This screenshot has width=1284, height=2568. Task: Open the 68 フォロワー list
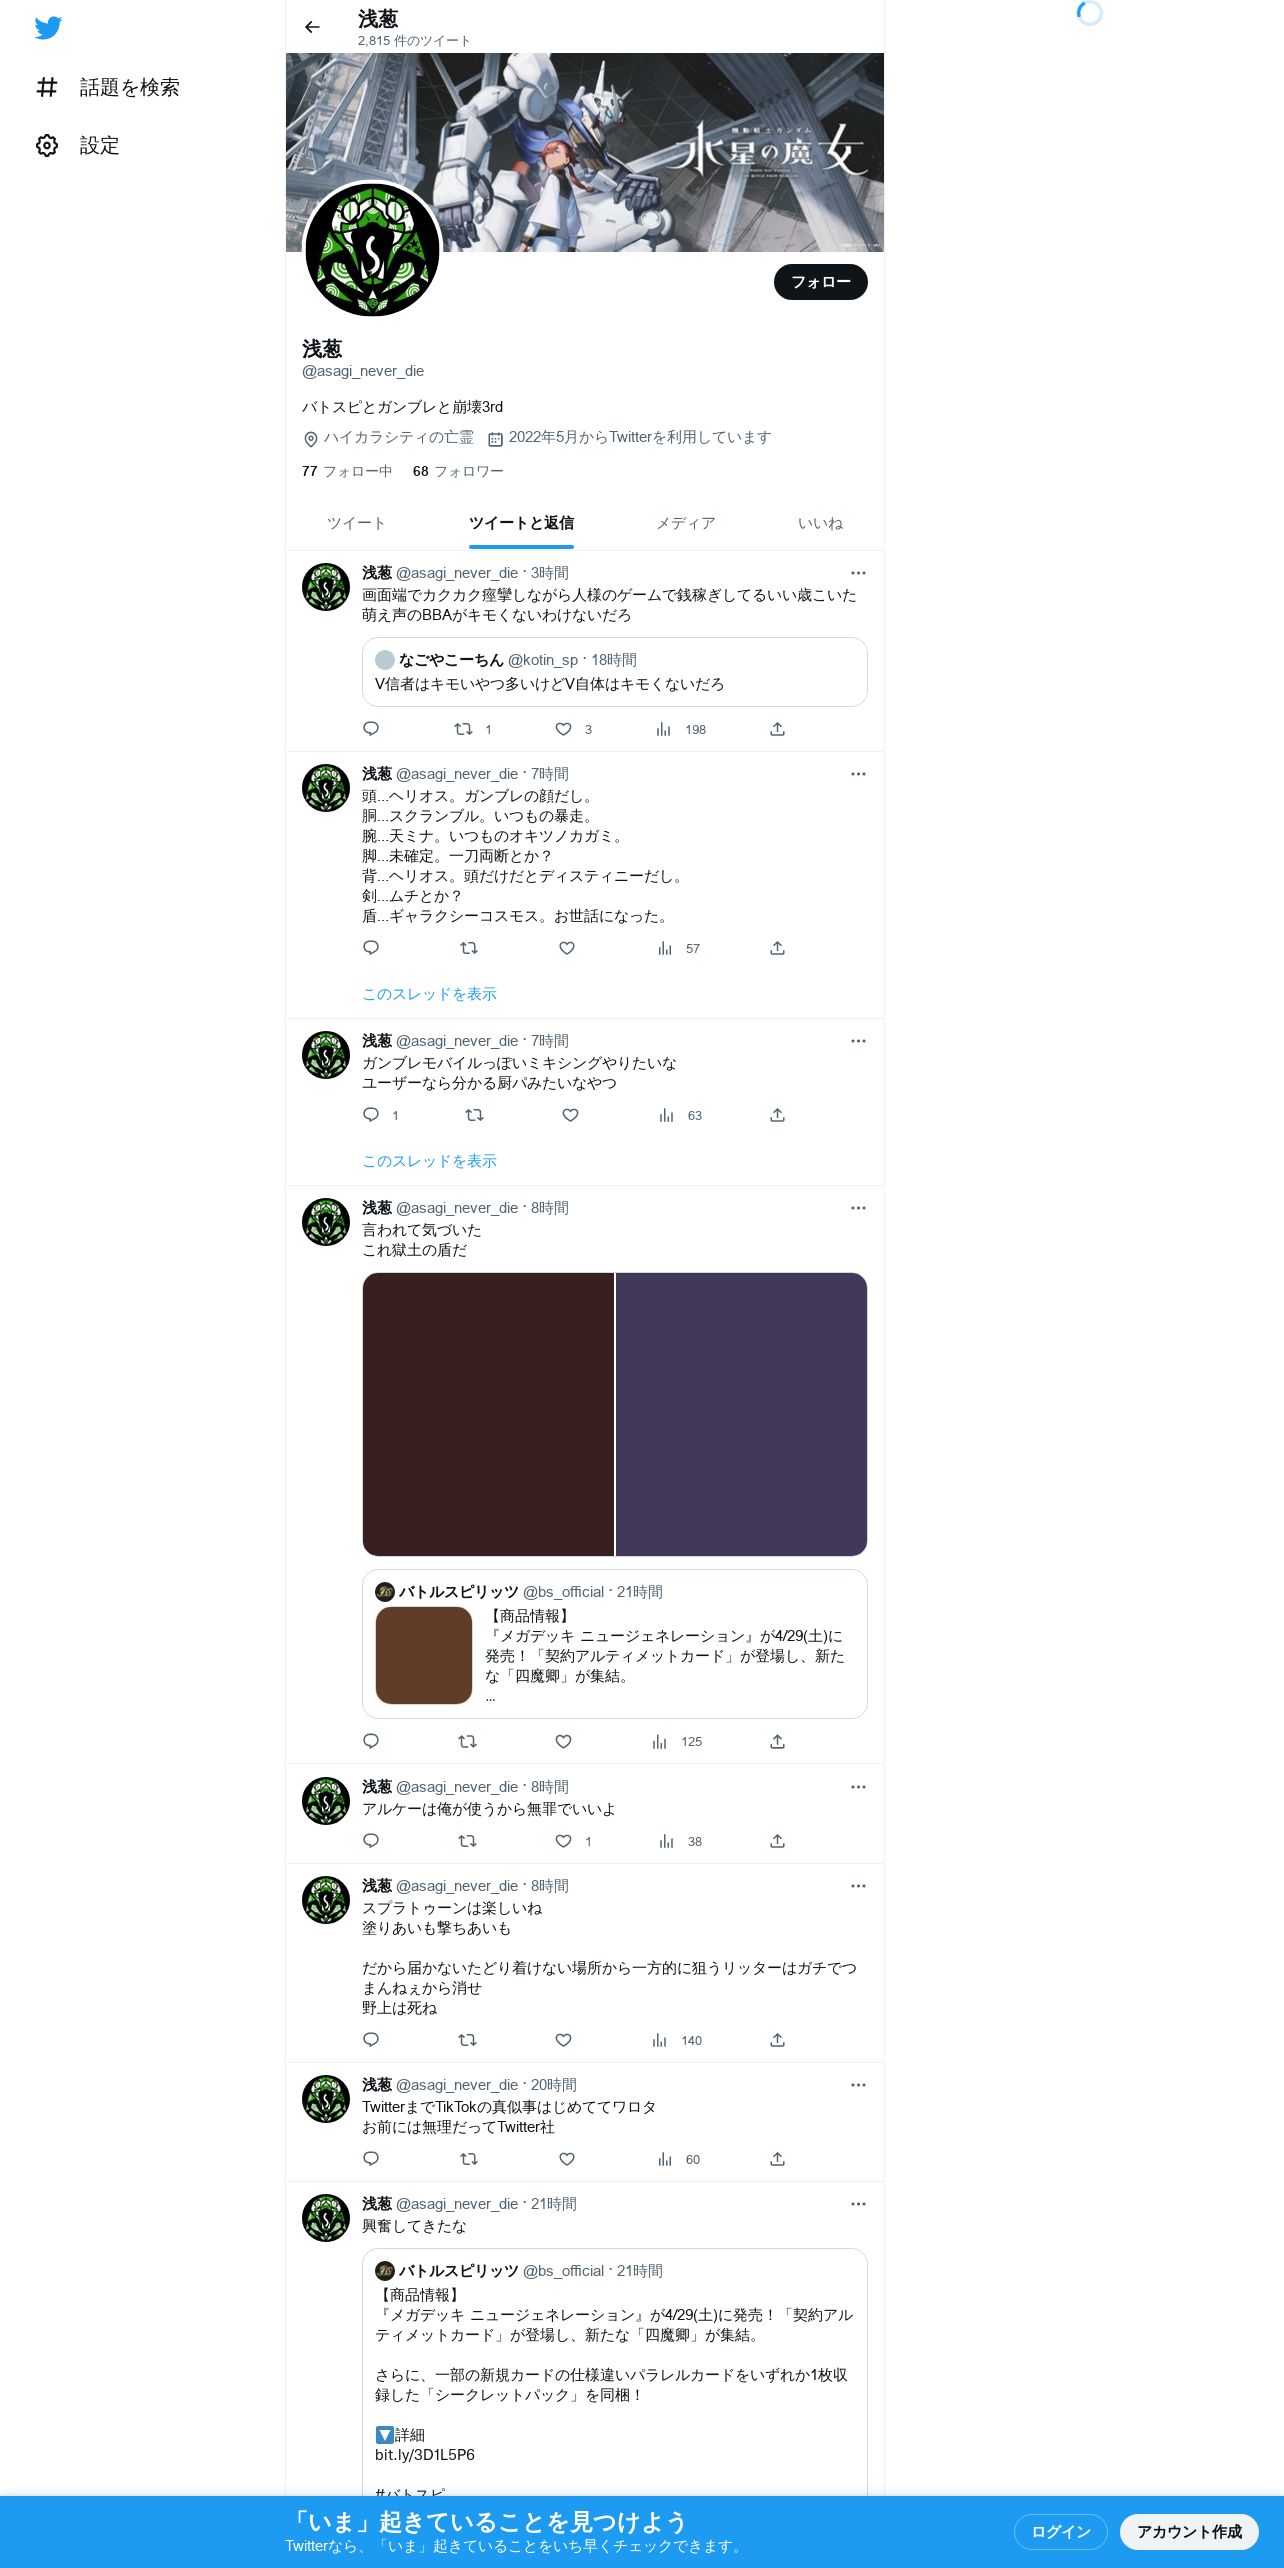458,471
